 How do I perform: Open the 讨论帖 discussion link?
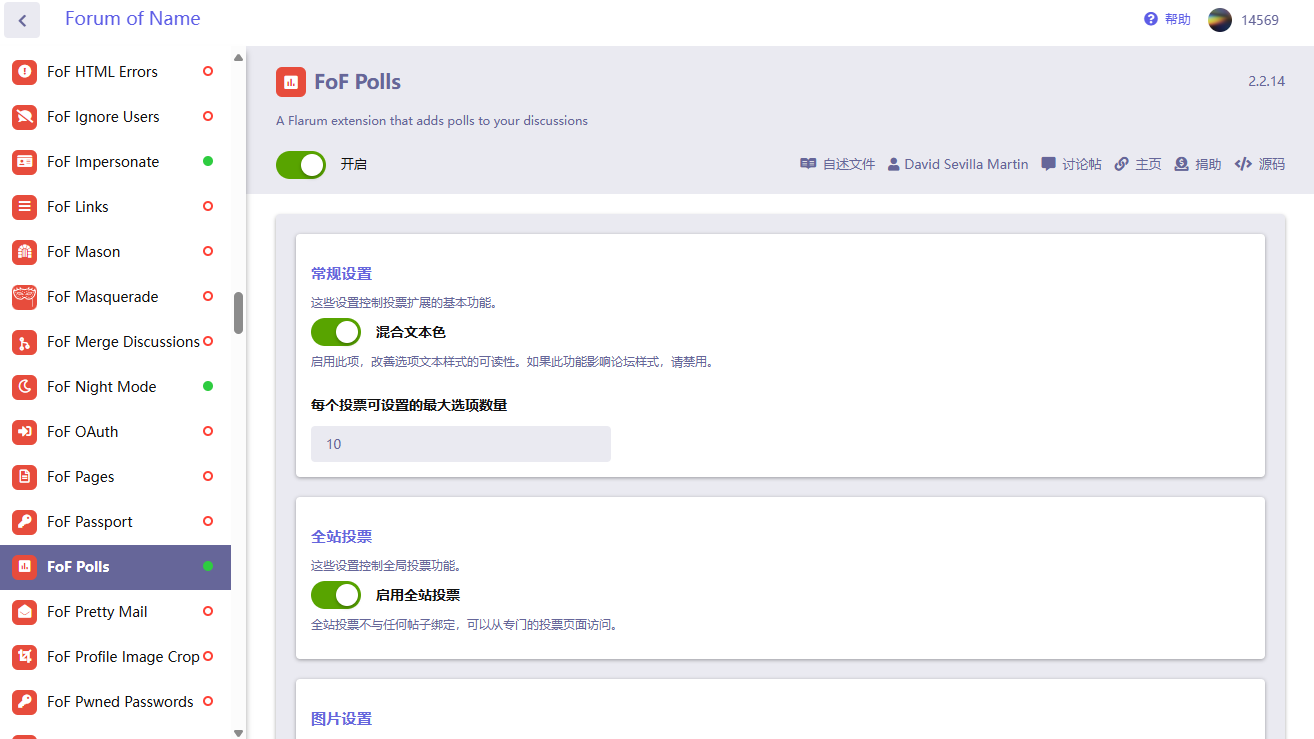coord(1071,164)
